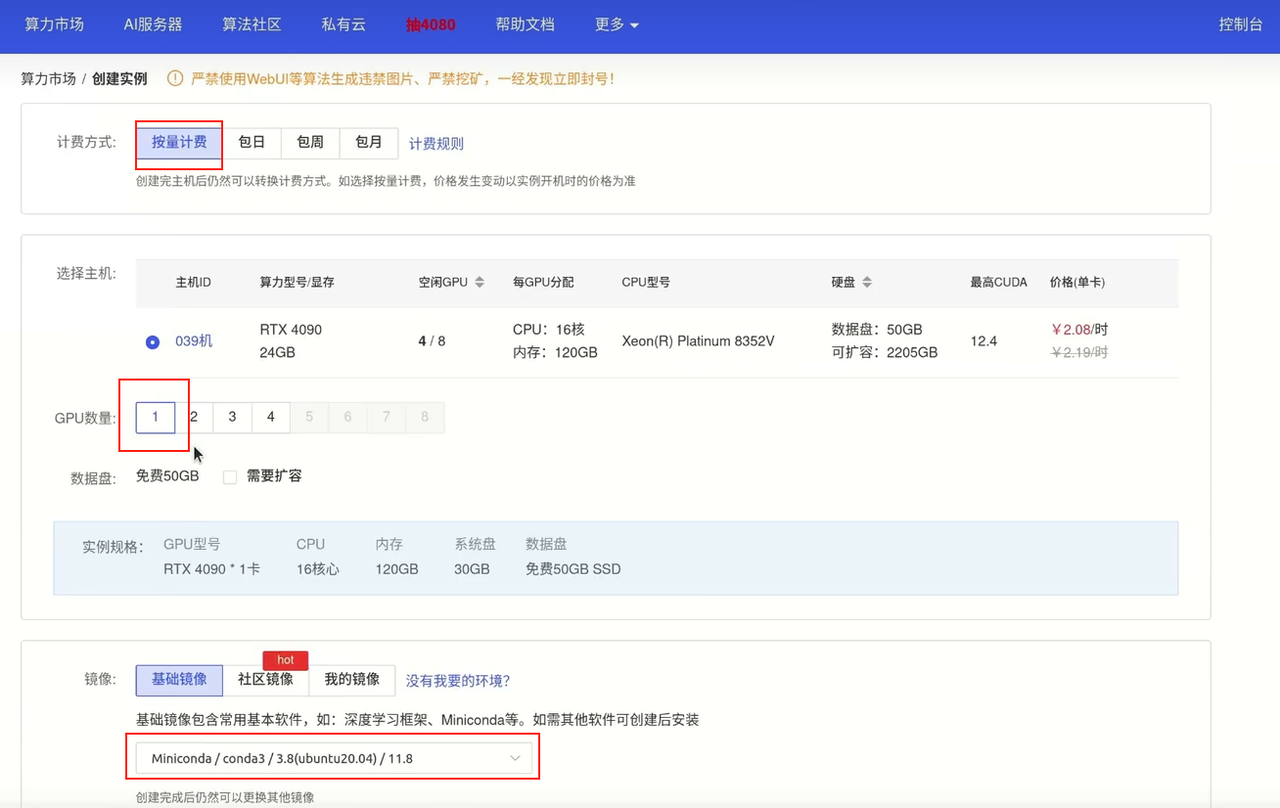
Task: Set GPU数量 to 2
Action: tap(194, 417)
